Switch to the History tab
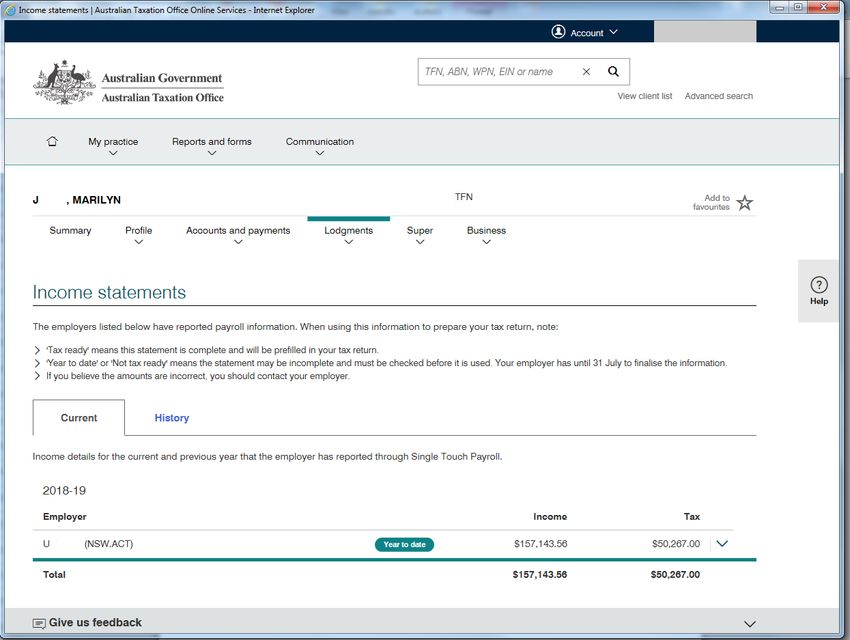Screen dimensions: 850x640 pyautogui.click(x=172, y=418)
